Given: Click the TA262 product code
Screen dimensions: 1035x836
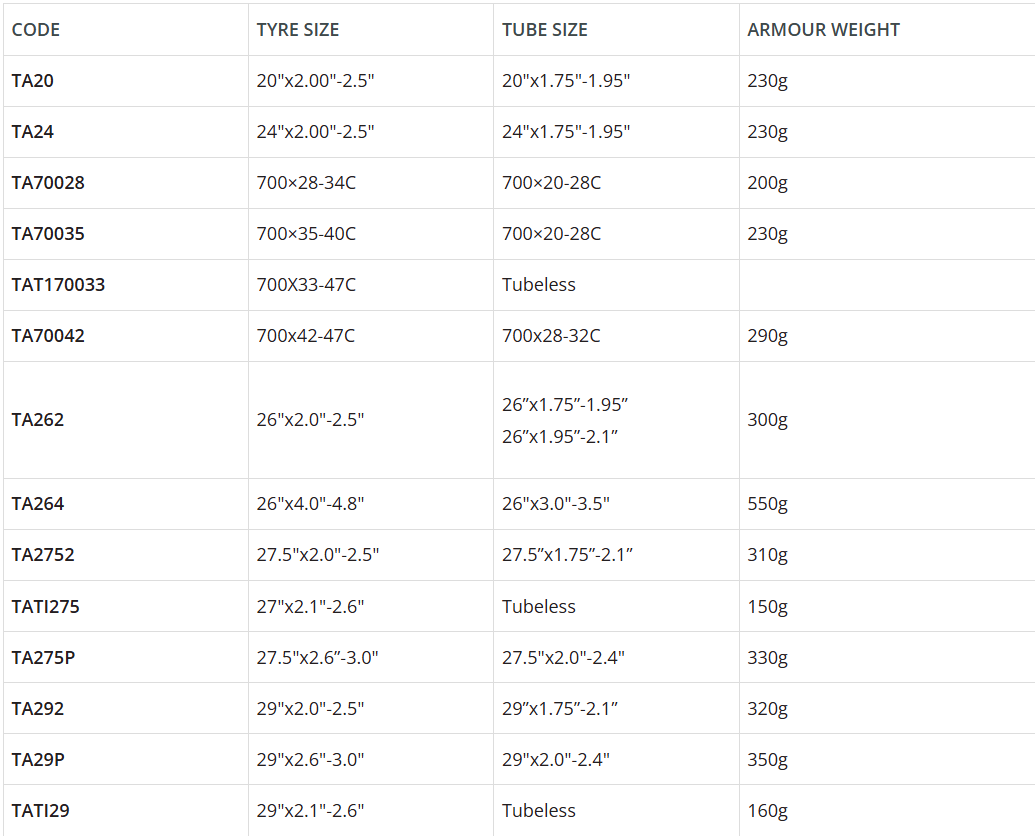Looking at the screenshot, I should pyautogui.click(x=38, y=420).
